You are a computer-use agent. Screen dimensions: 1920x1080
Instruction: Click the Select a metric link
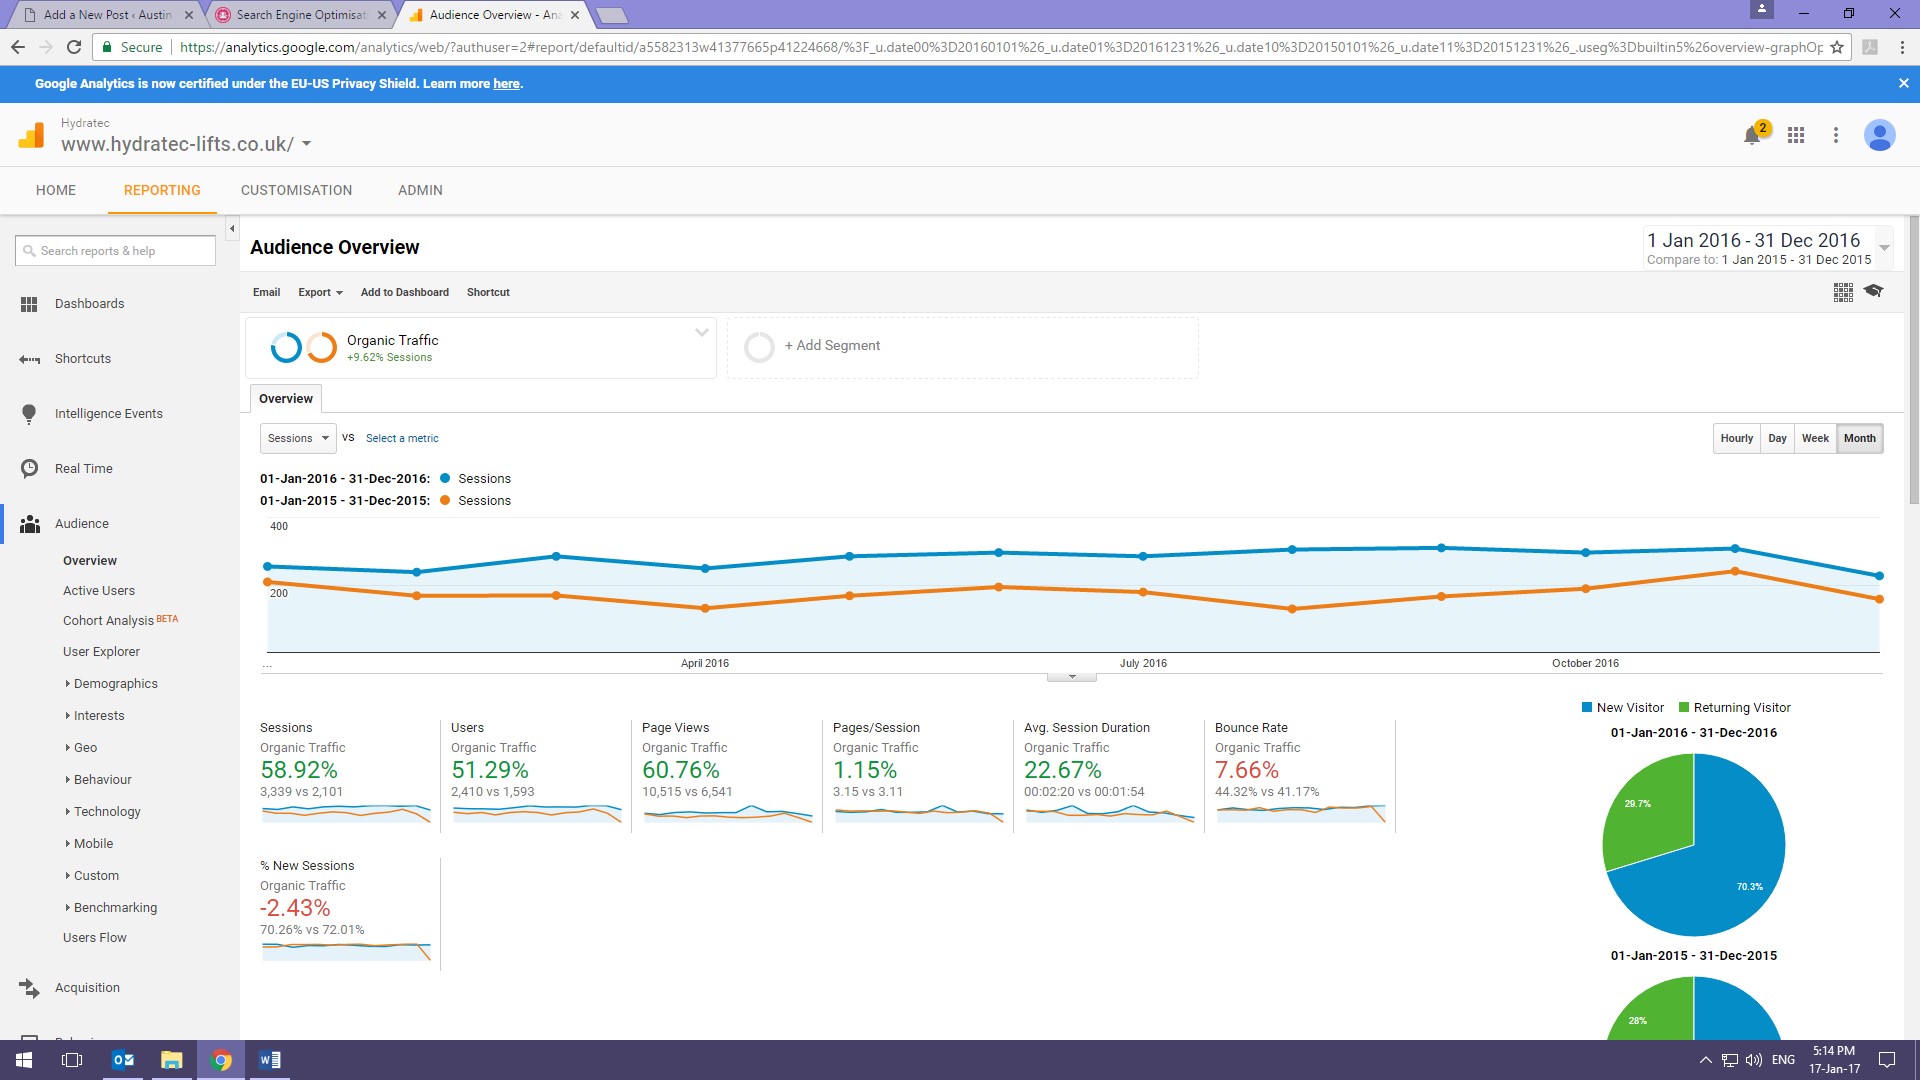click(x=402, y=439)
